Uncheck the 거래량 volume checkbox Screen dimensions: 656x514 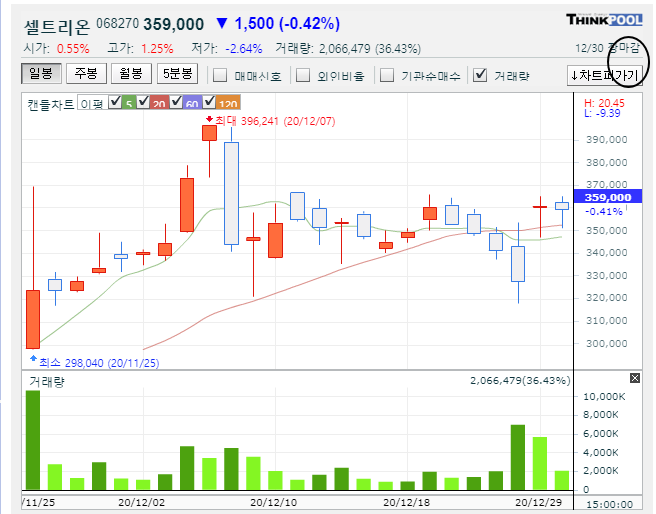(480, 75)
